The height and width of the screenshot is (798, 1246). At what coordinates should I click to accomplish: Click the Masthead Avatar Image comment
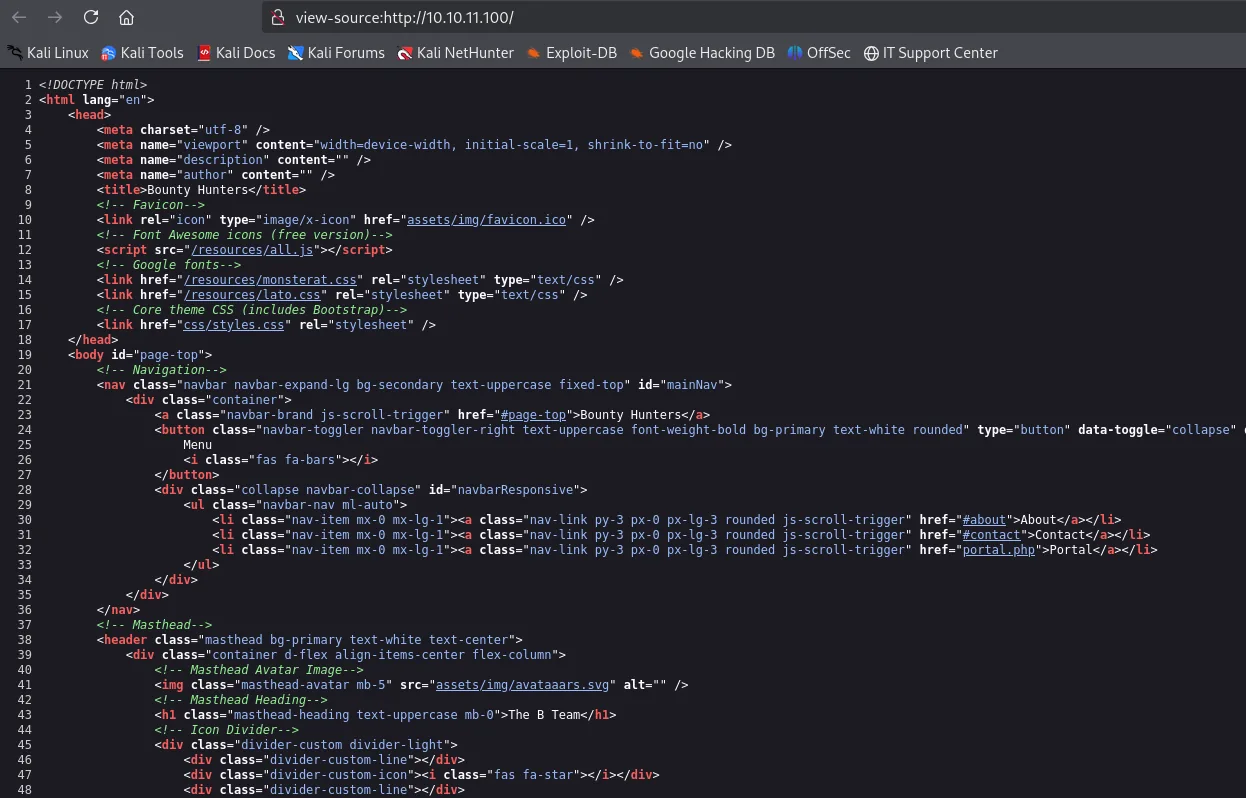point(259,670)
